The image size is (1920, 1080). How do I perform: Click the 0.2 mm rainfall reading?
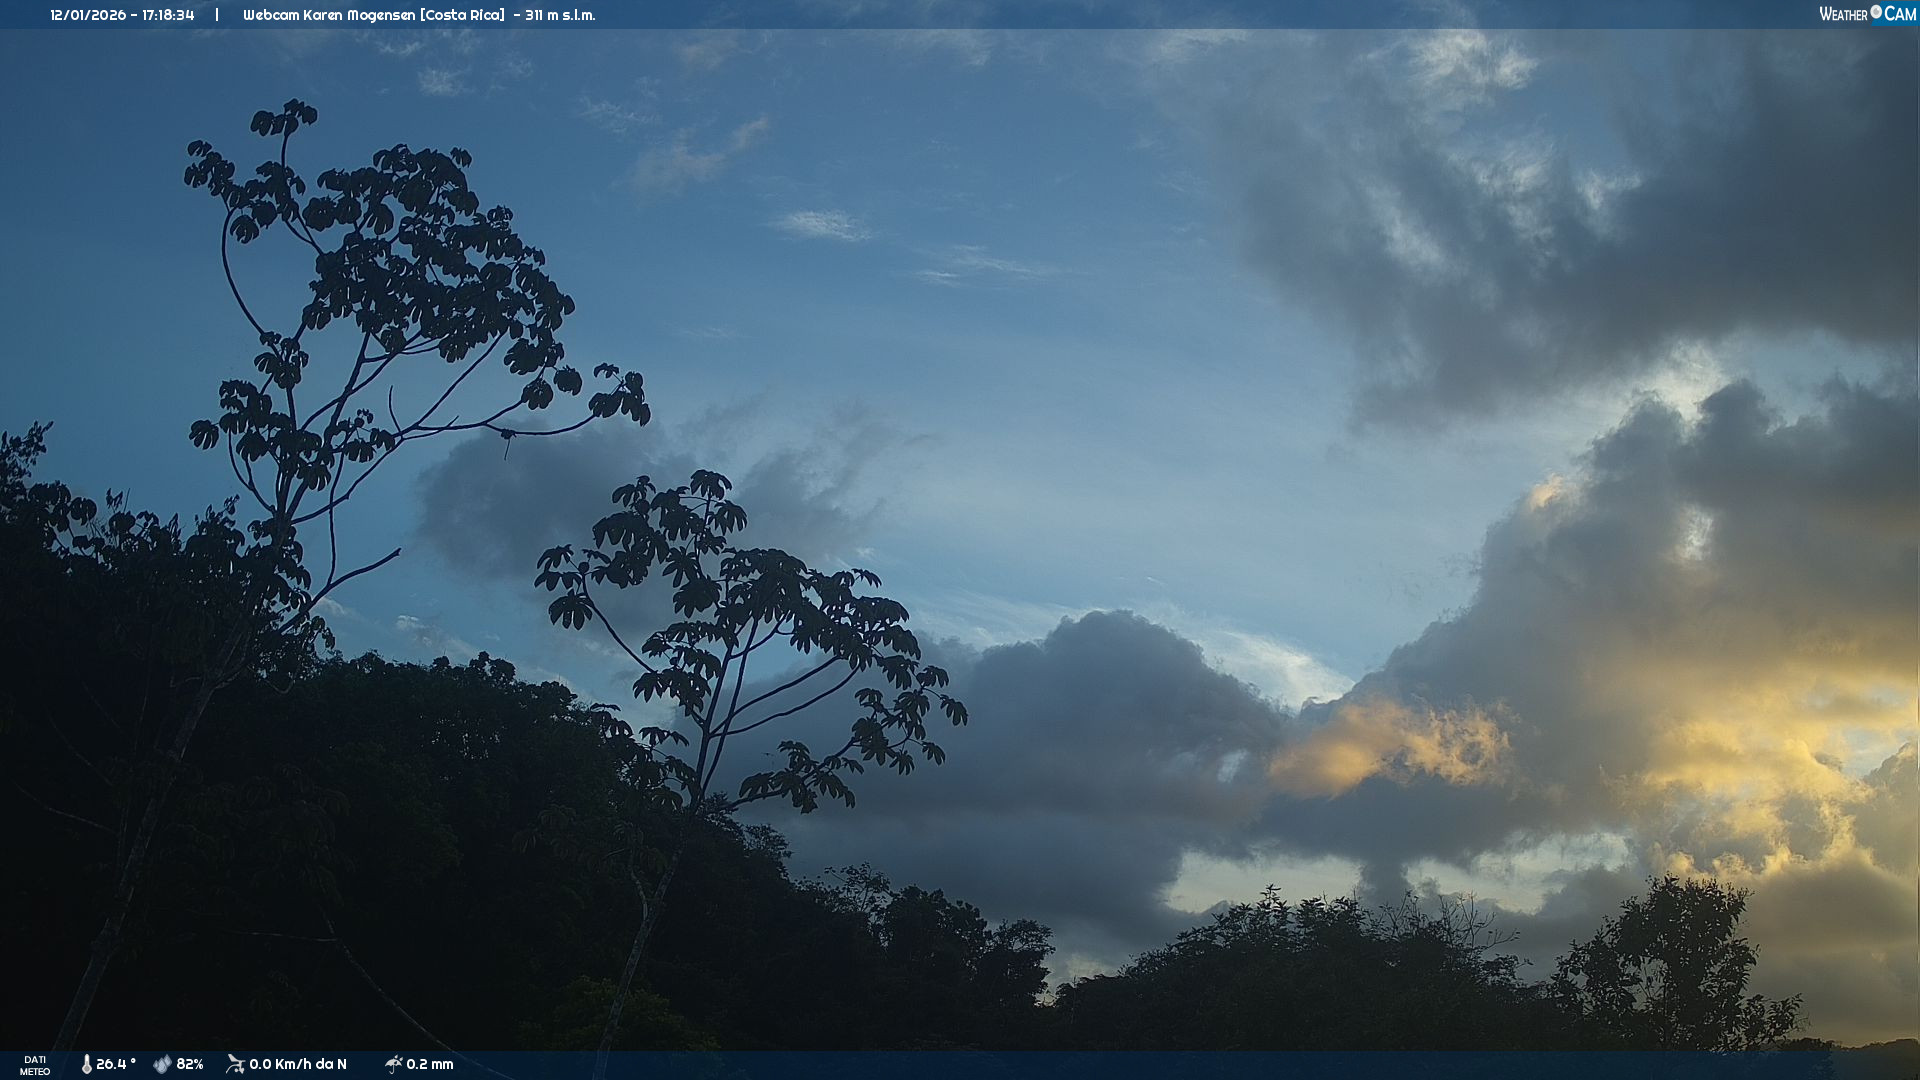point(430,1064)
